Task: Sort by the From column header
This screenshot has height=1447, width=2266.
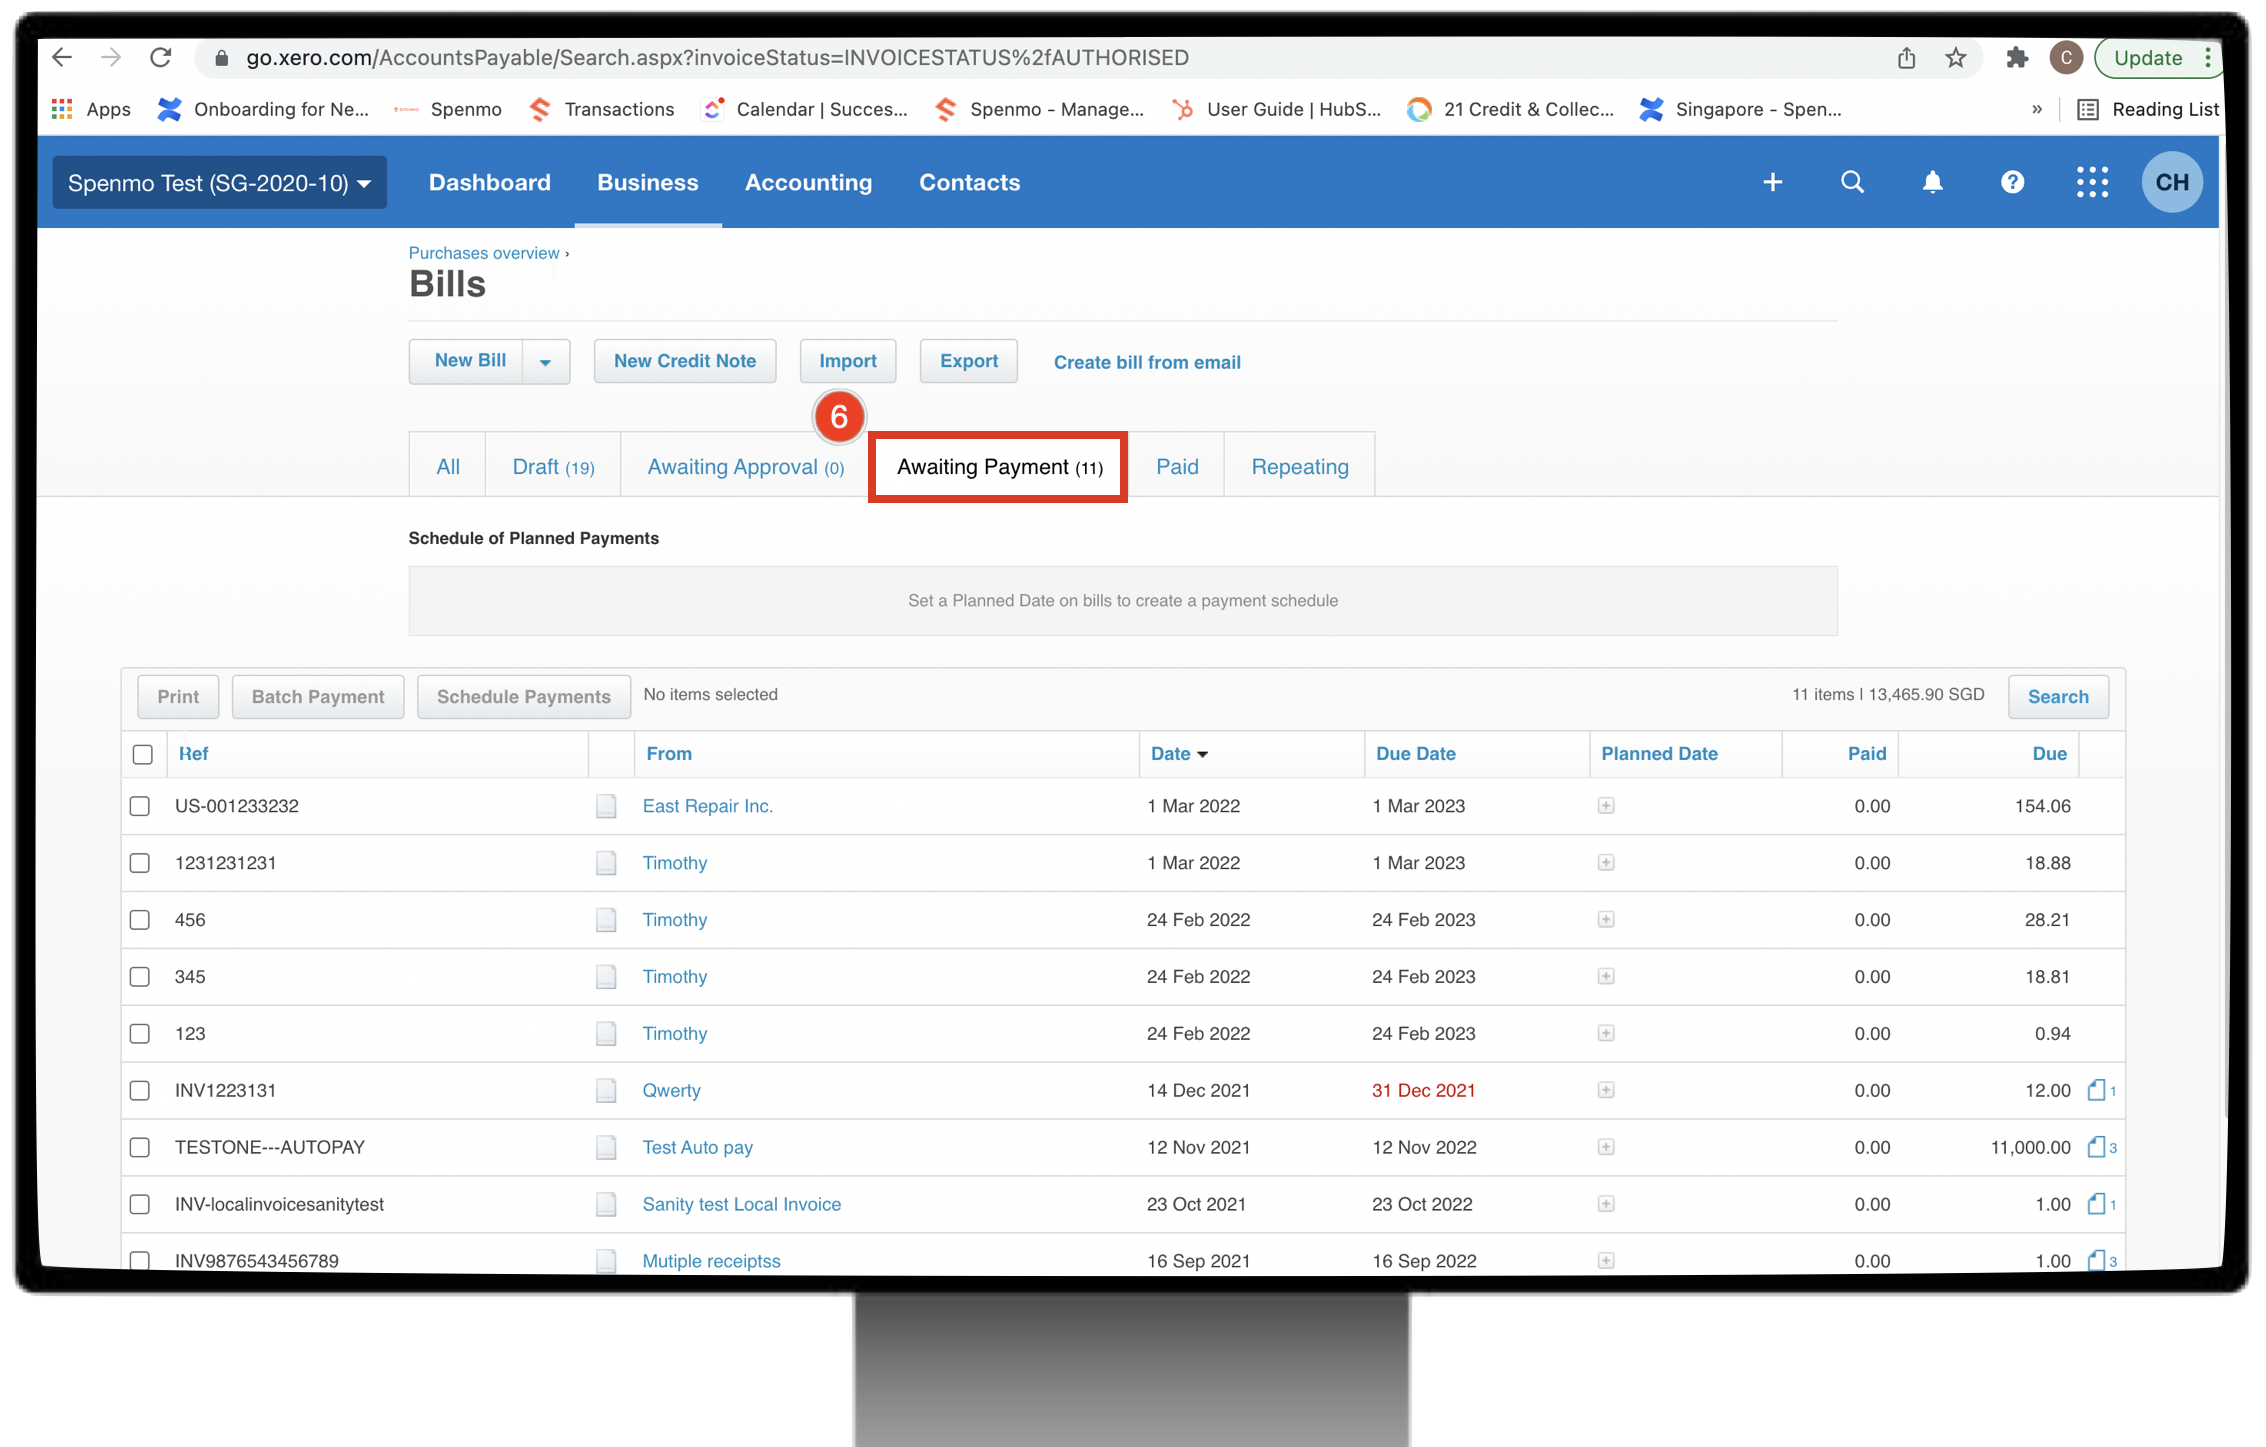Action: click(x=669, y=754)
